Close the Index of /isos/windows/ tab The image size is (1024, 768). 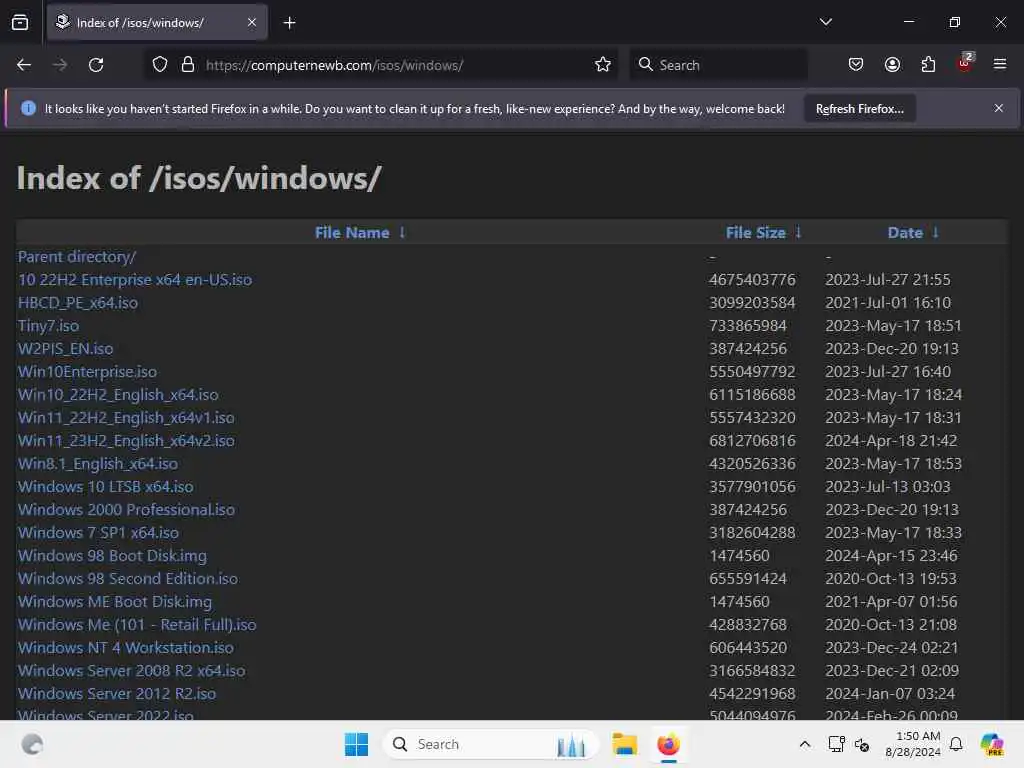tap(252, 22)
